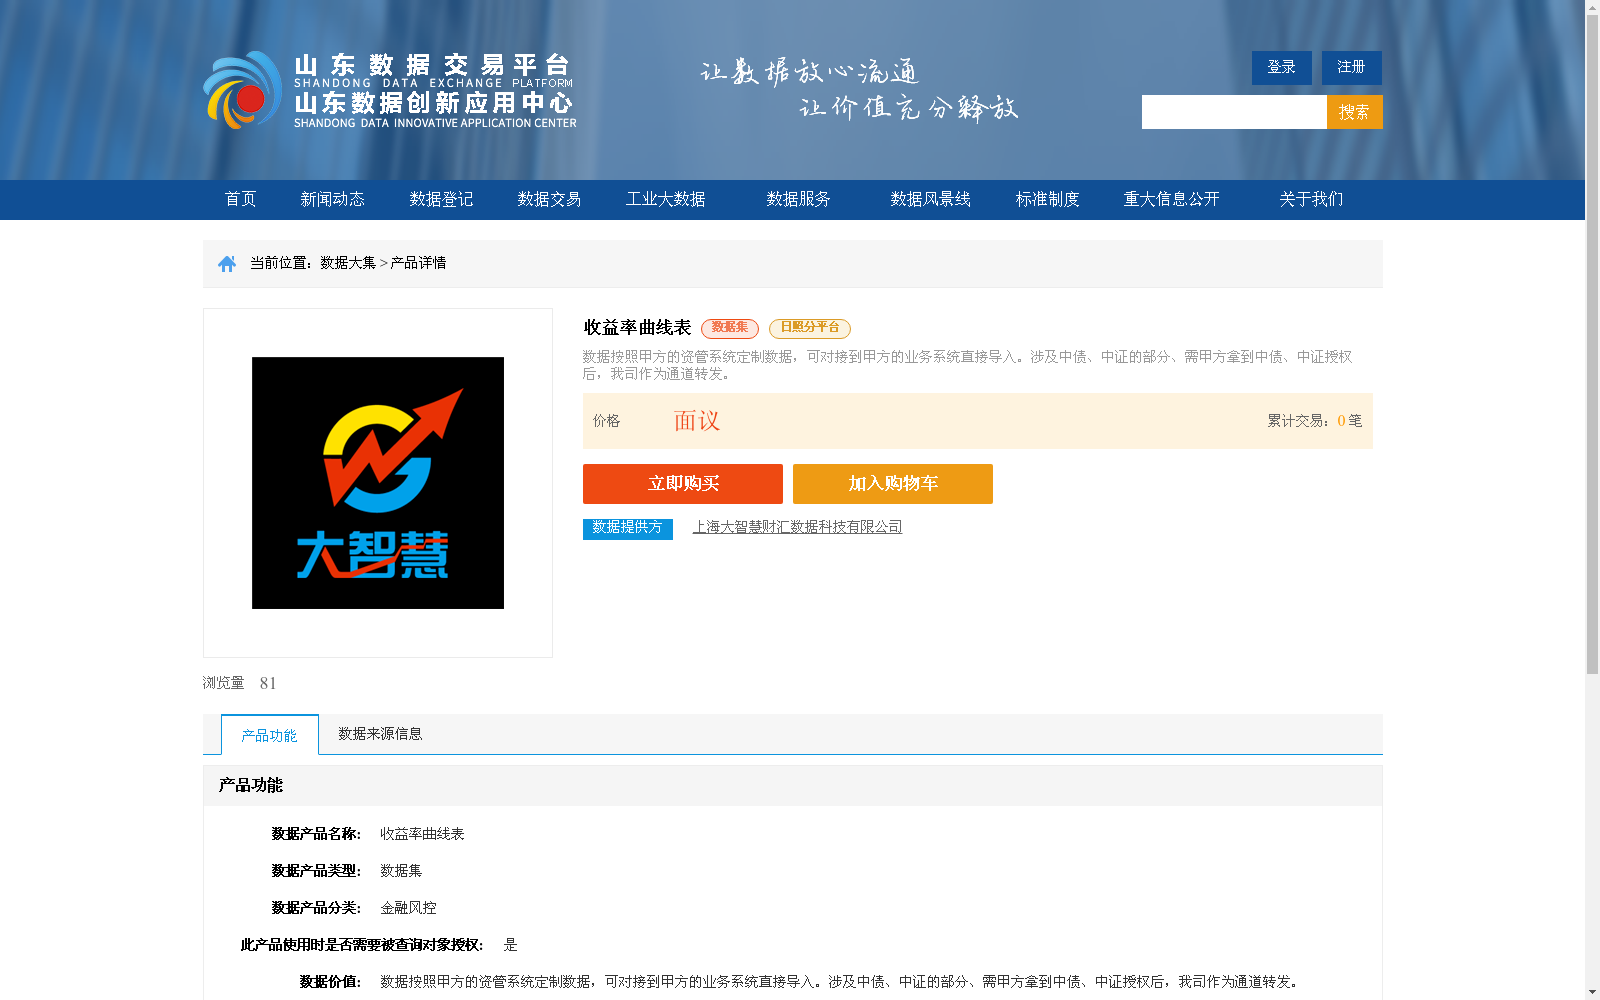The width and height of the screenshot is (1600, 1000).
Task: Open the 上海大智慧财汇数据科技有限公司 provider link
Action: [x=798, y=527]
